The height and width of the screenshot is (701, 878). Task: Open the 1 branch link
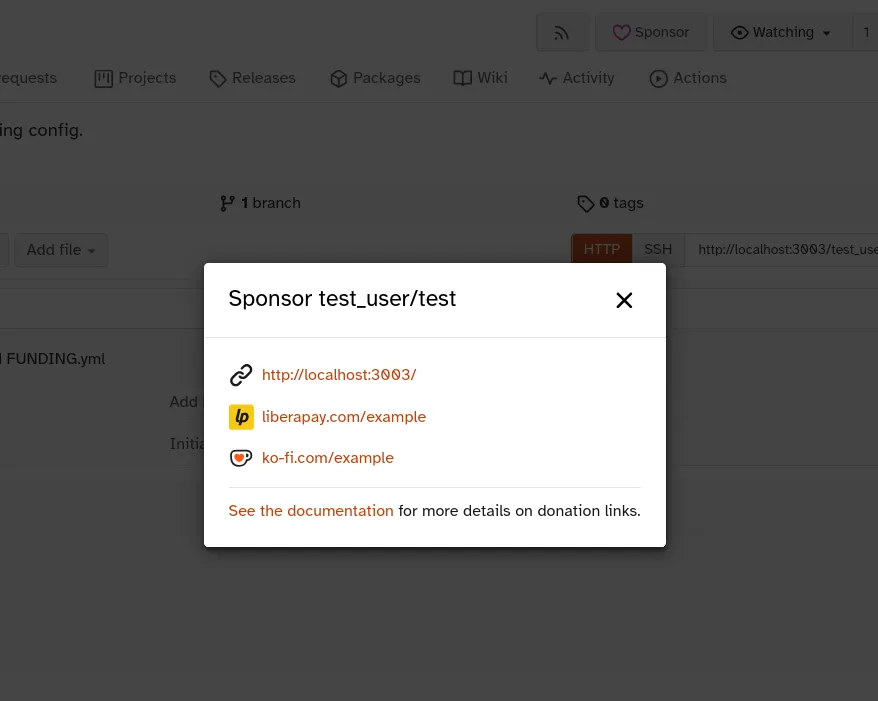(260, 203)
